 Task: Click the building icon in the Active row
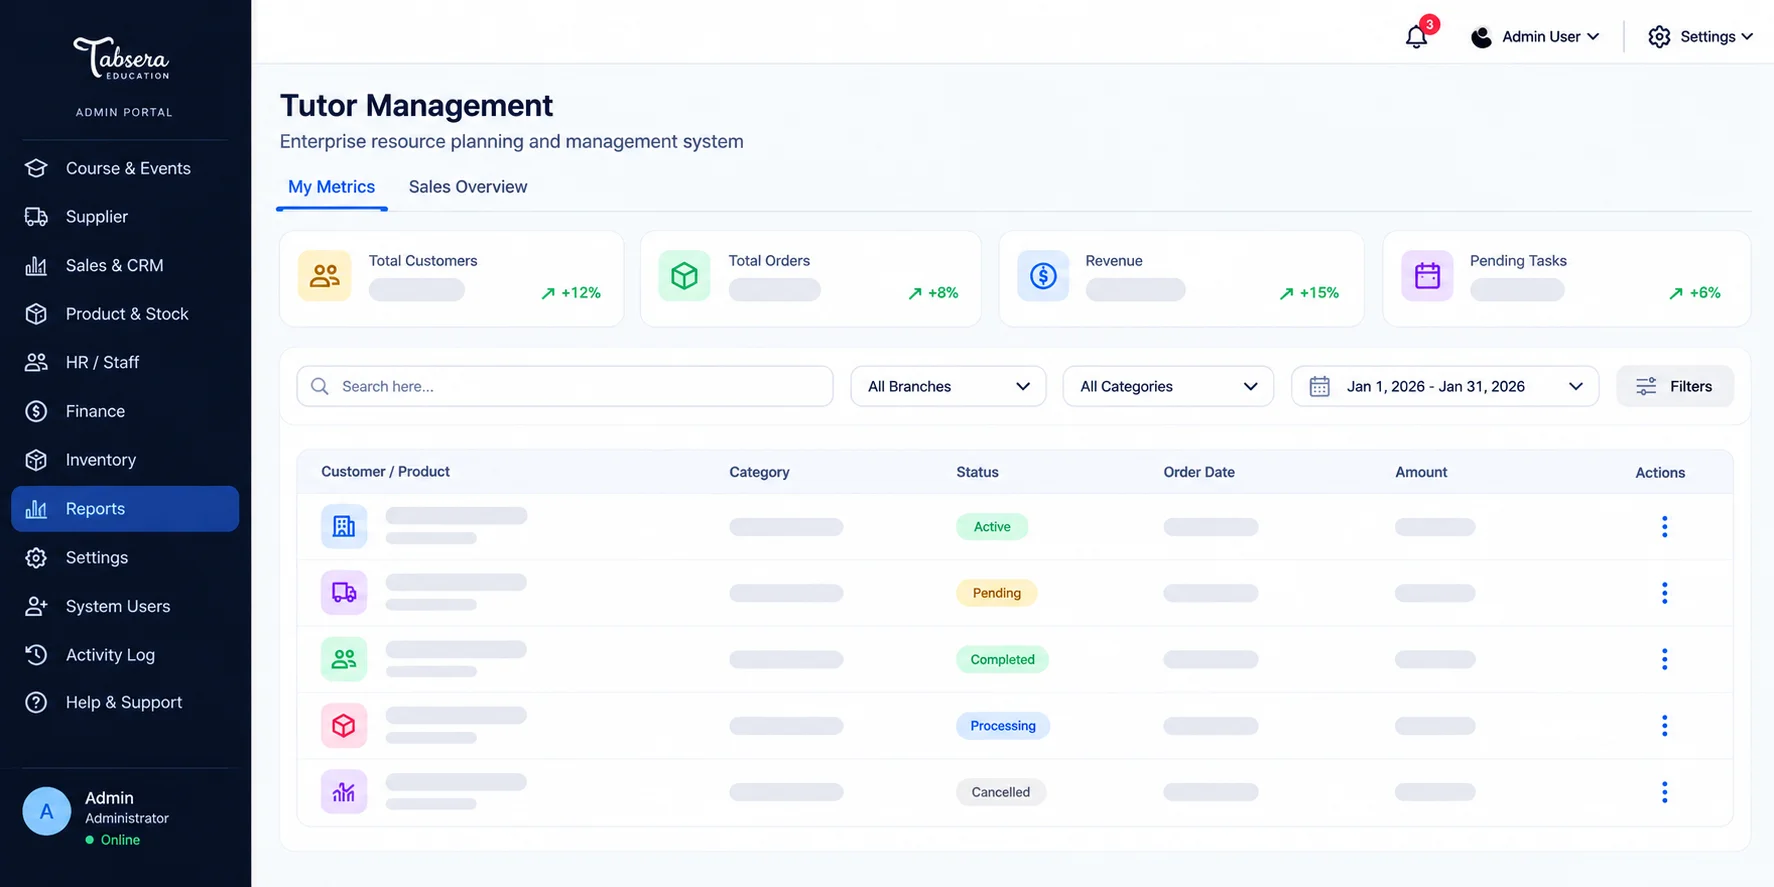[344, 527]
